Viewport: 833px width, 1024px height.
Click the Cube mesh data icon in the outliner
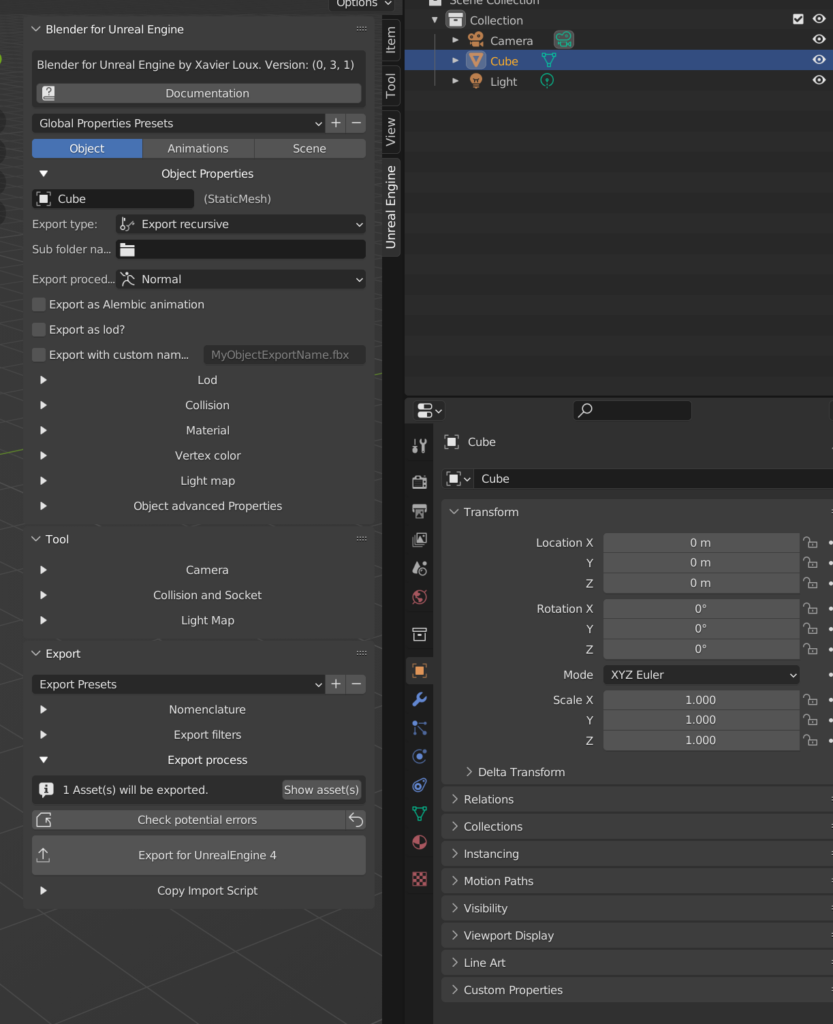pos(548,61)
